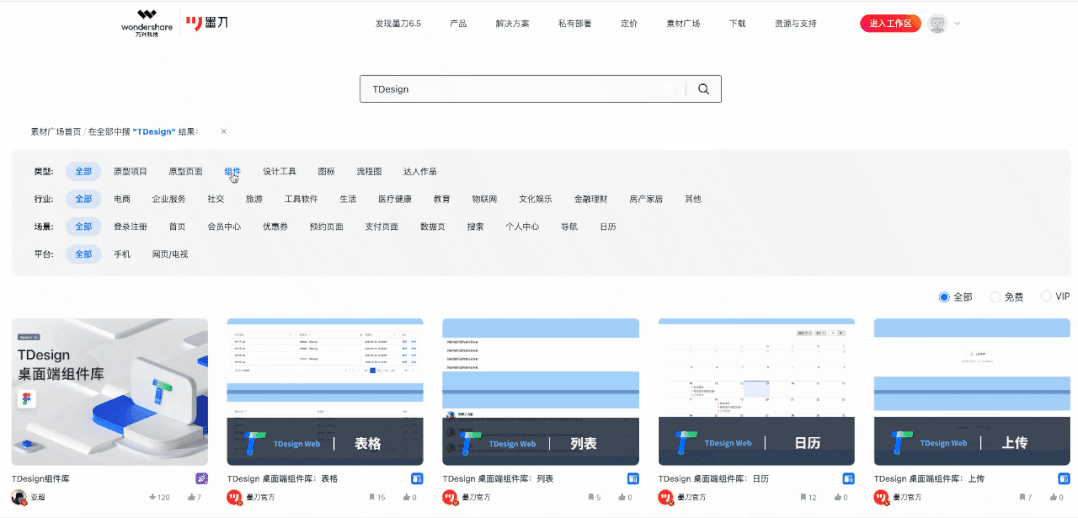This screenshot has height=518, width=1078.
Task: Click 墨刀官方 avatar under 日历 card
Action: pos(666,497)
